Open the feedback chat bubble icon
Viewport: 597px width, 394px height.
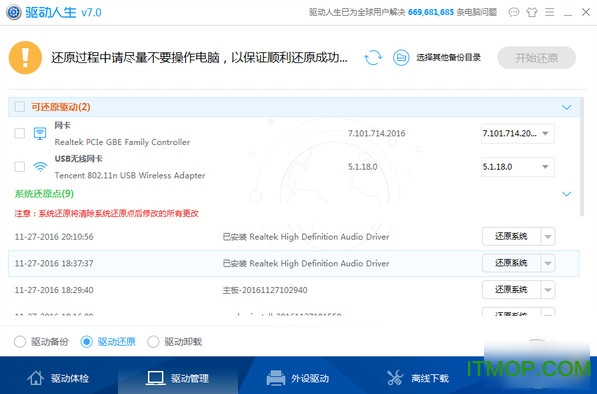pos(514,12)
